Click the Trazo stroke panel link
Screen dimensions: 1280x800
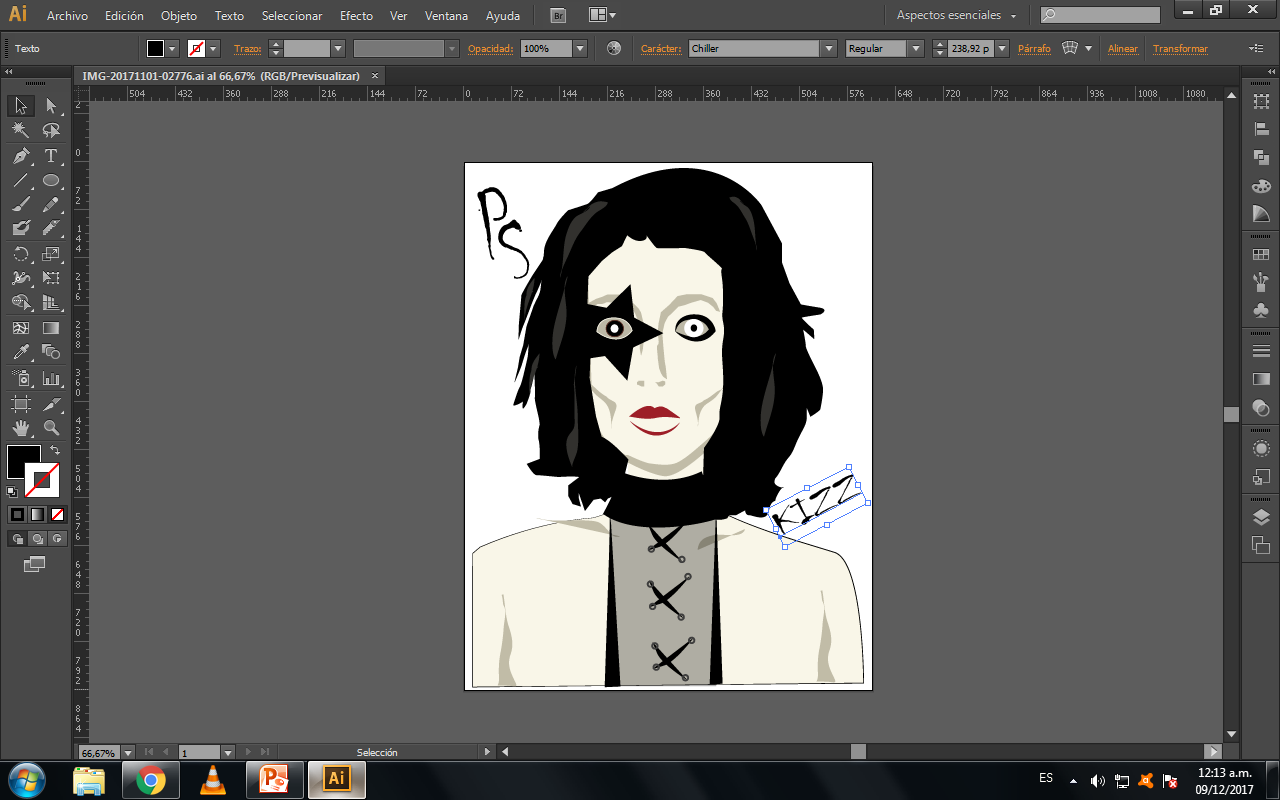[x=249, y=49]
